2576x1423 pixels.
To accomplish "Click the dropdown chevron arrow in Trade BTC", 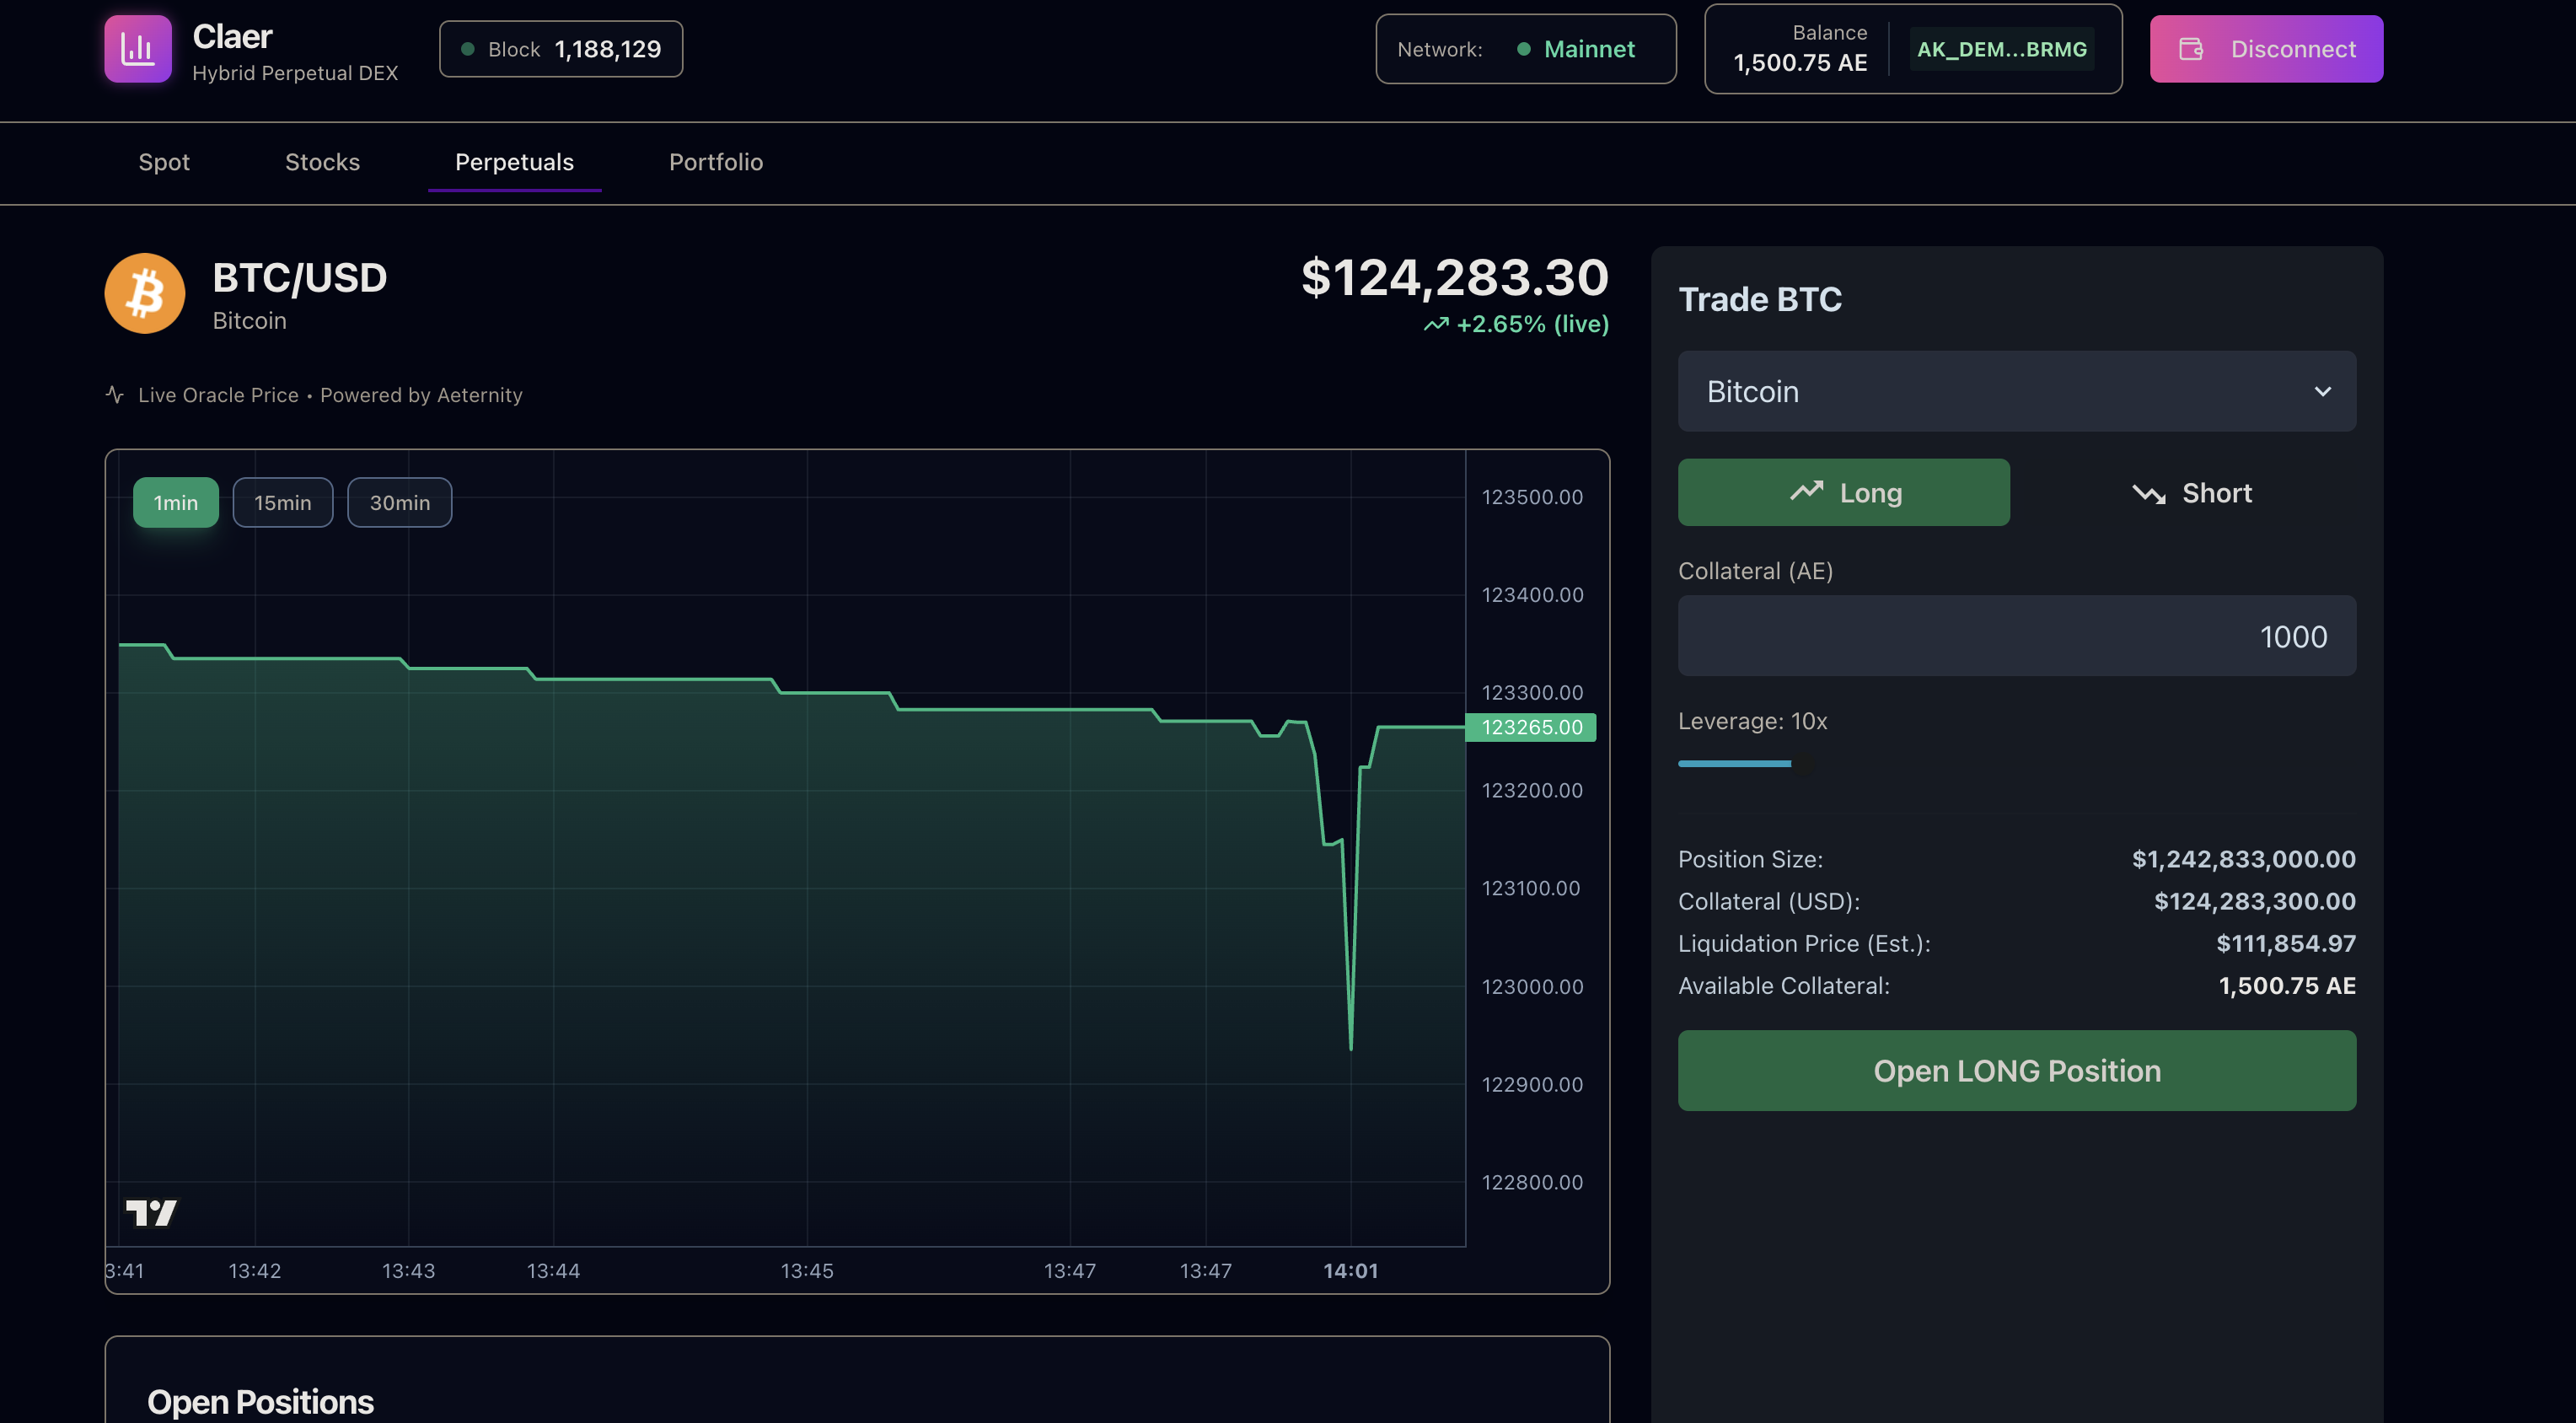I will point(2322,392).
